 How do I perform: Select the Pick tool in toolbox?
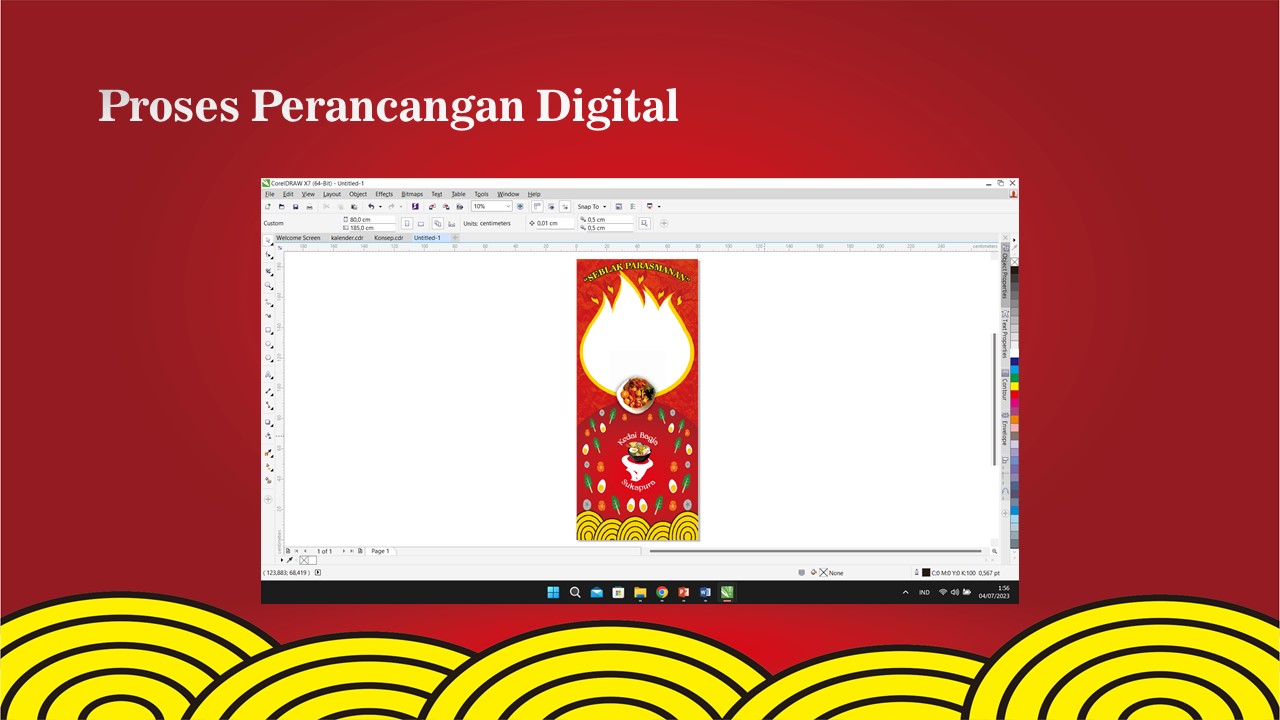tap(268, 242)
